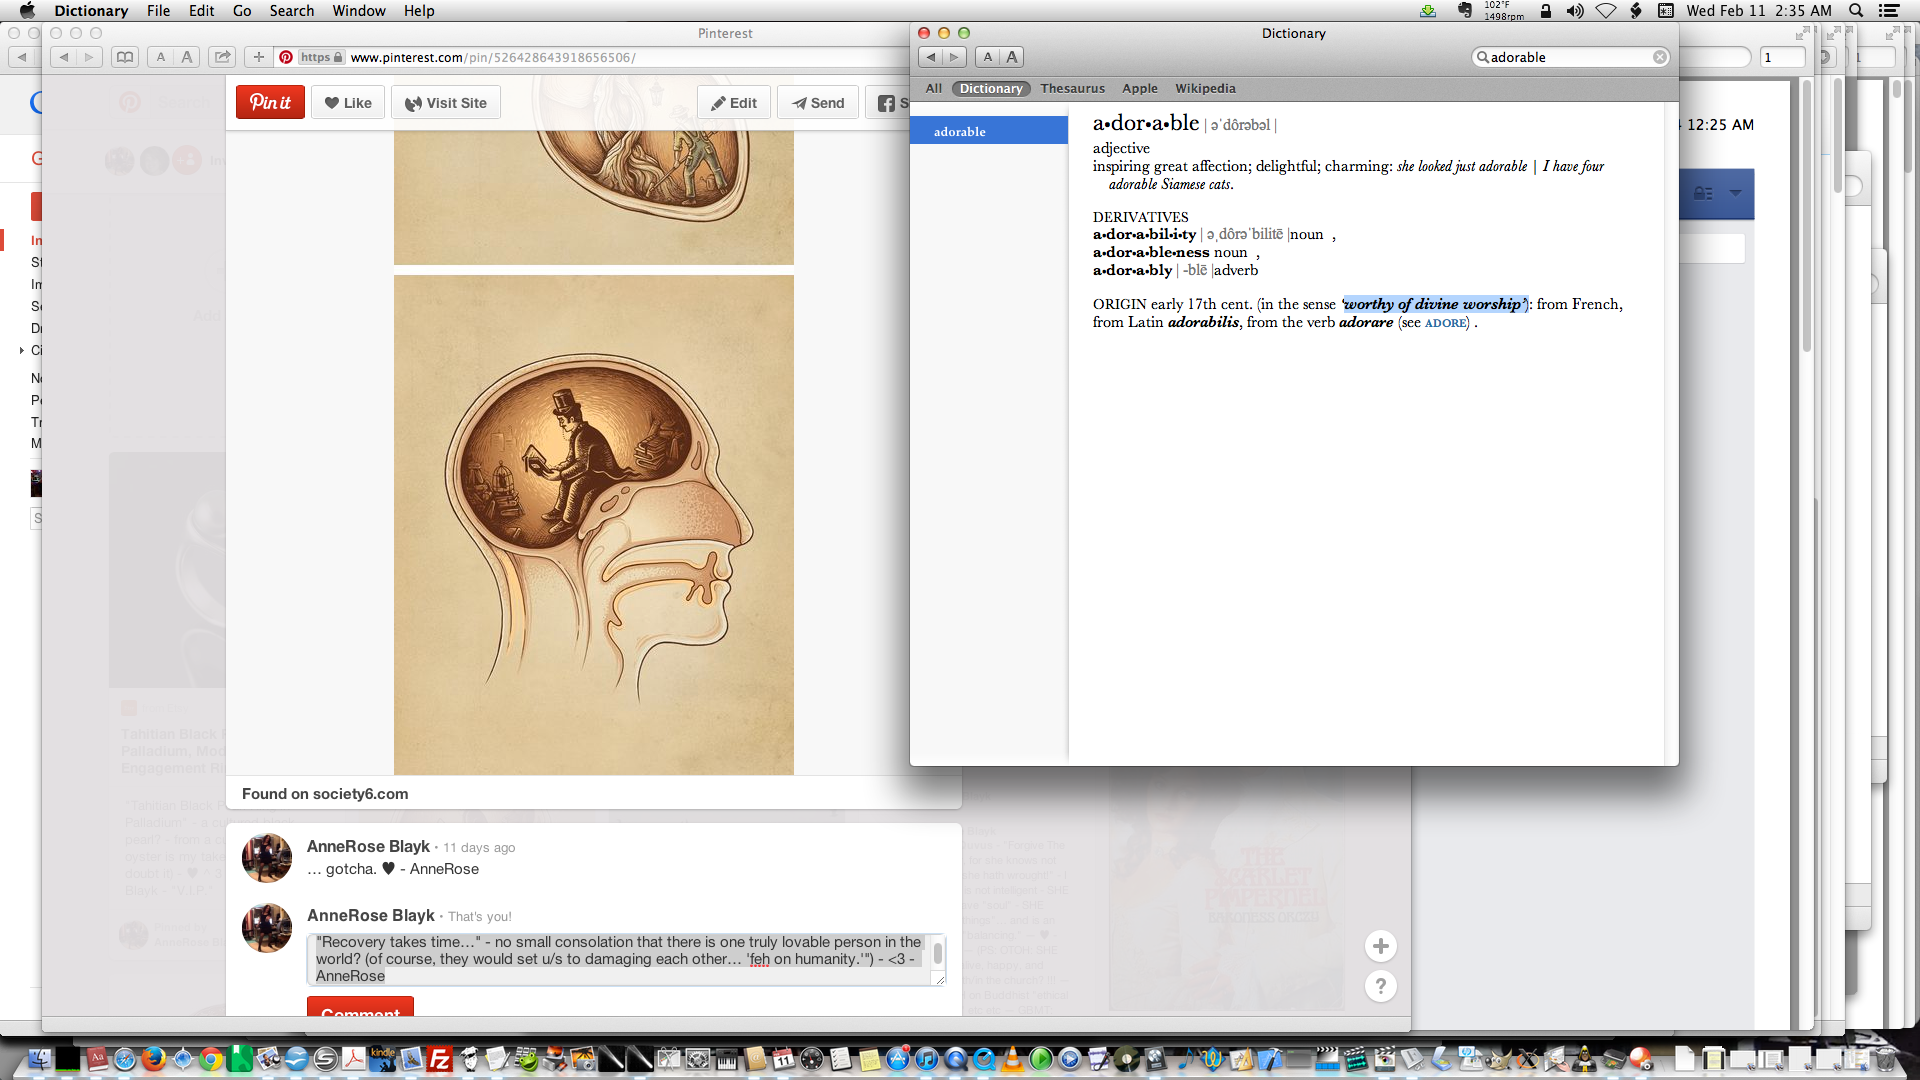Open the Safari bookmarks book icon

coord(125,57)
